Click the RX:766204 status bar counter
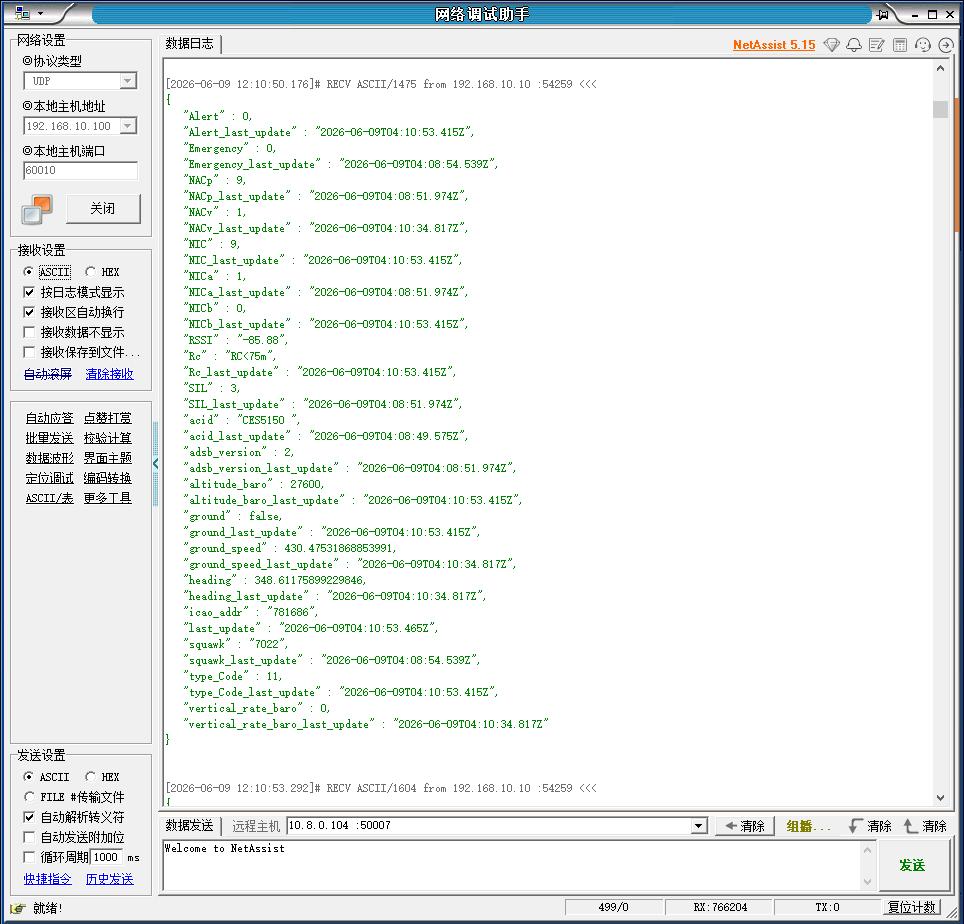The width and height of the screenshot is (964, 924). tap(720, 907)
